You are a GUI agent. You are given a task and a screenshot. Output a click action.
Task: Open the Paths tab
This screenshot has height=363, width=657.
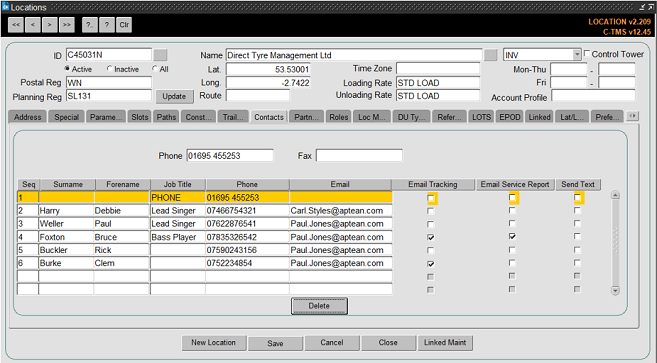click(x=166, y=117)
